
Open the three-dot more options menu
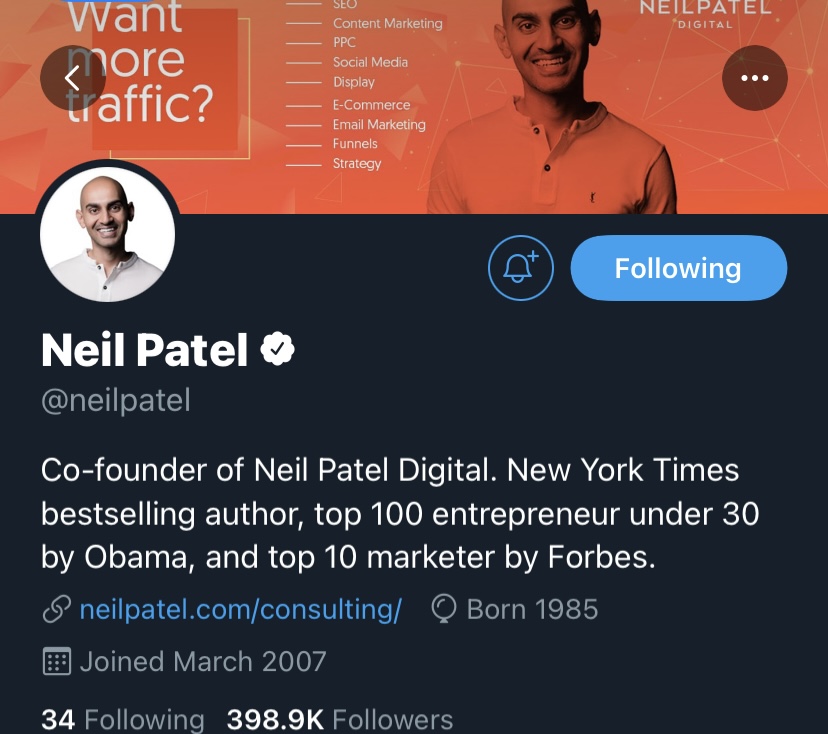[755, 77]
